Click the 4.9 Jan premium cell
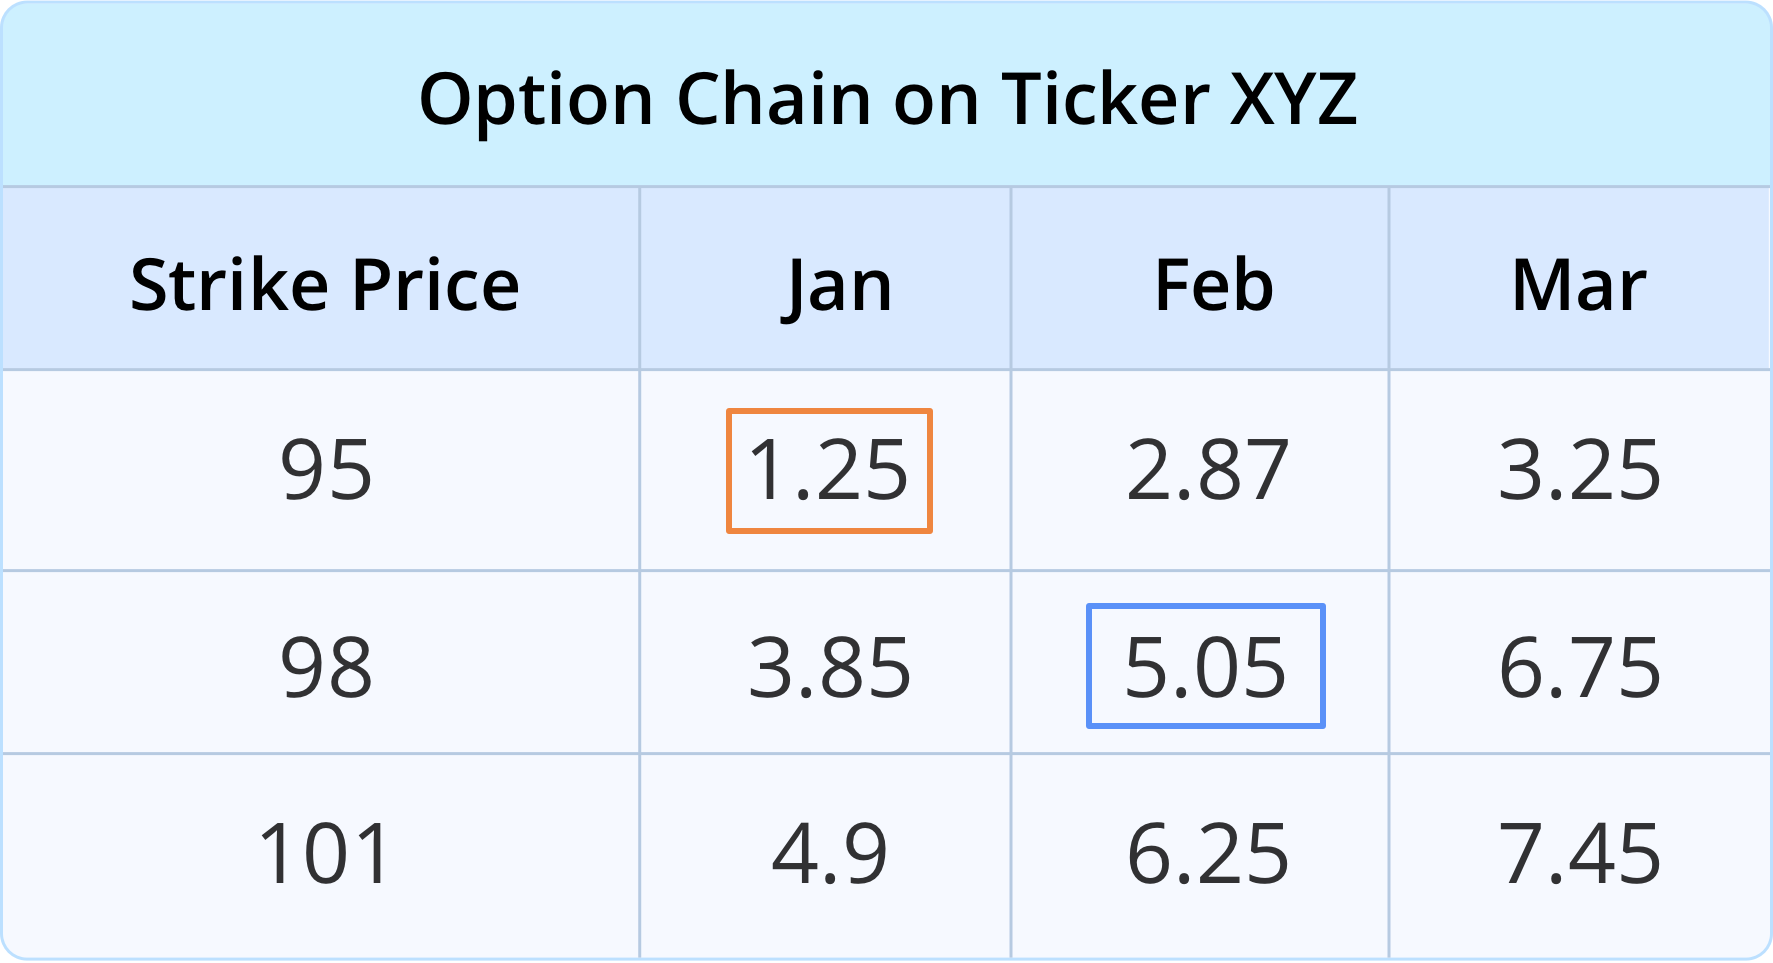The image size is (1773, 963). point(829,854)
